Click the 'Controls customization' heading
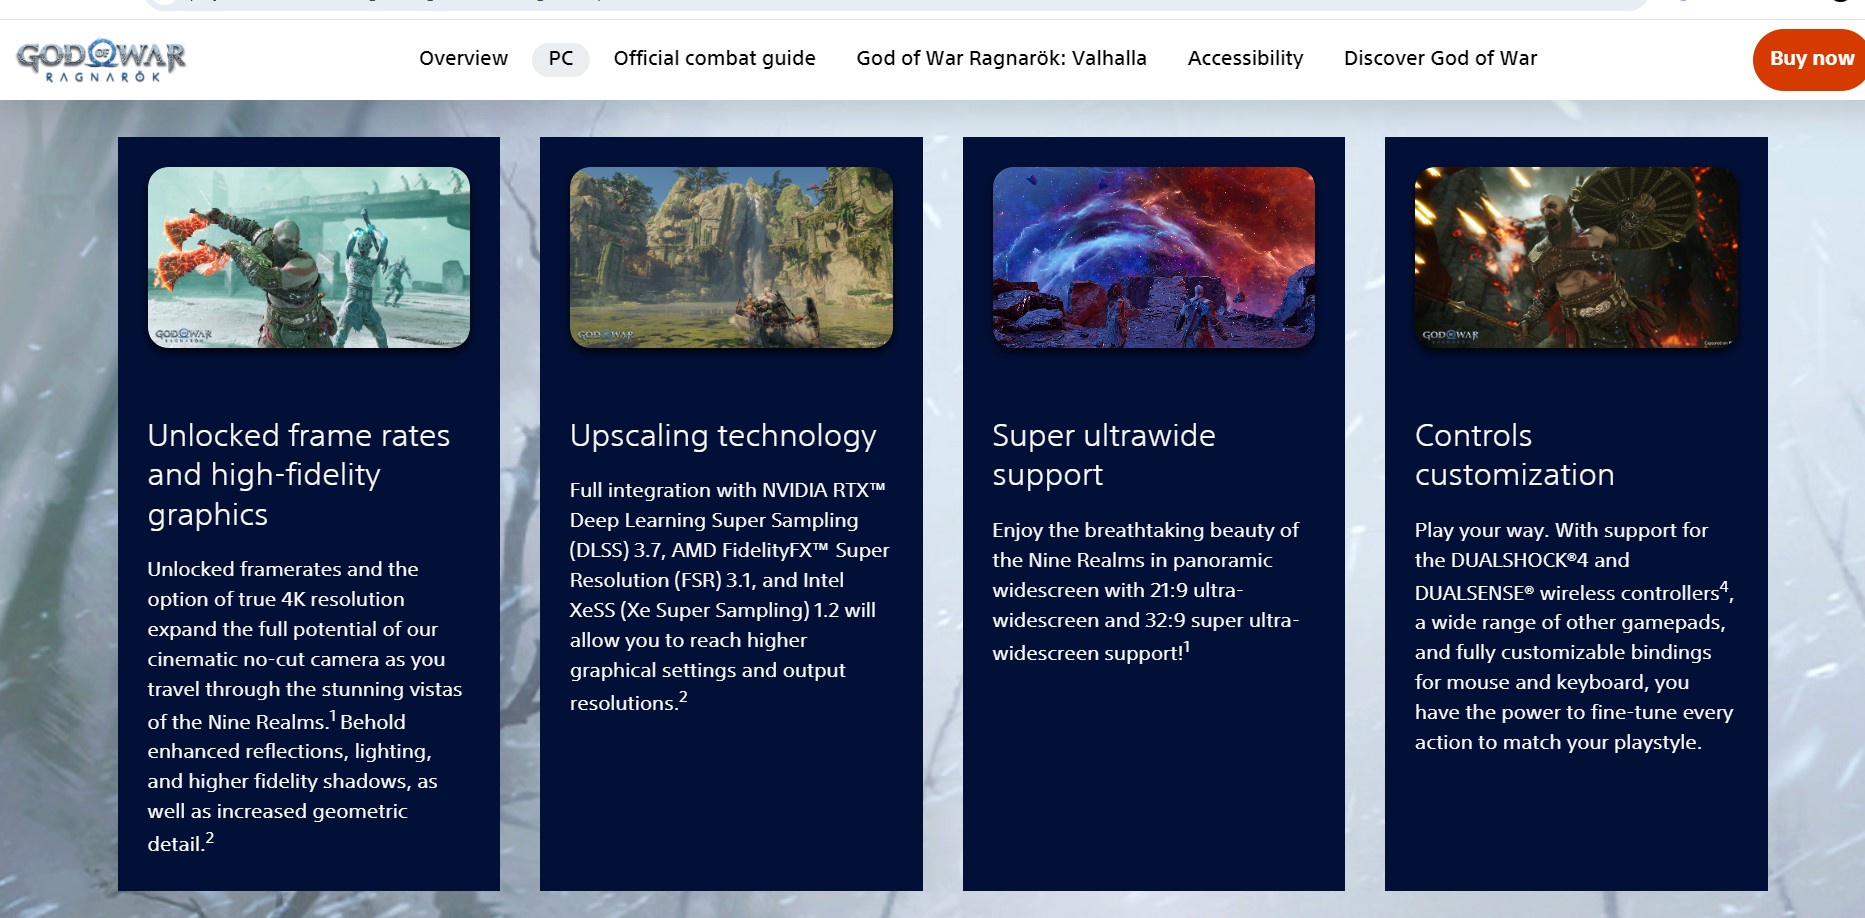This screenshot has width=1865, height=918. (x=1515, y=455)
